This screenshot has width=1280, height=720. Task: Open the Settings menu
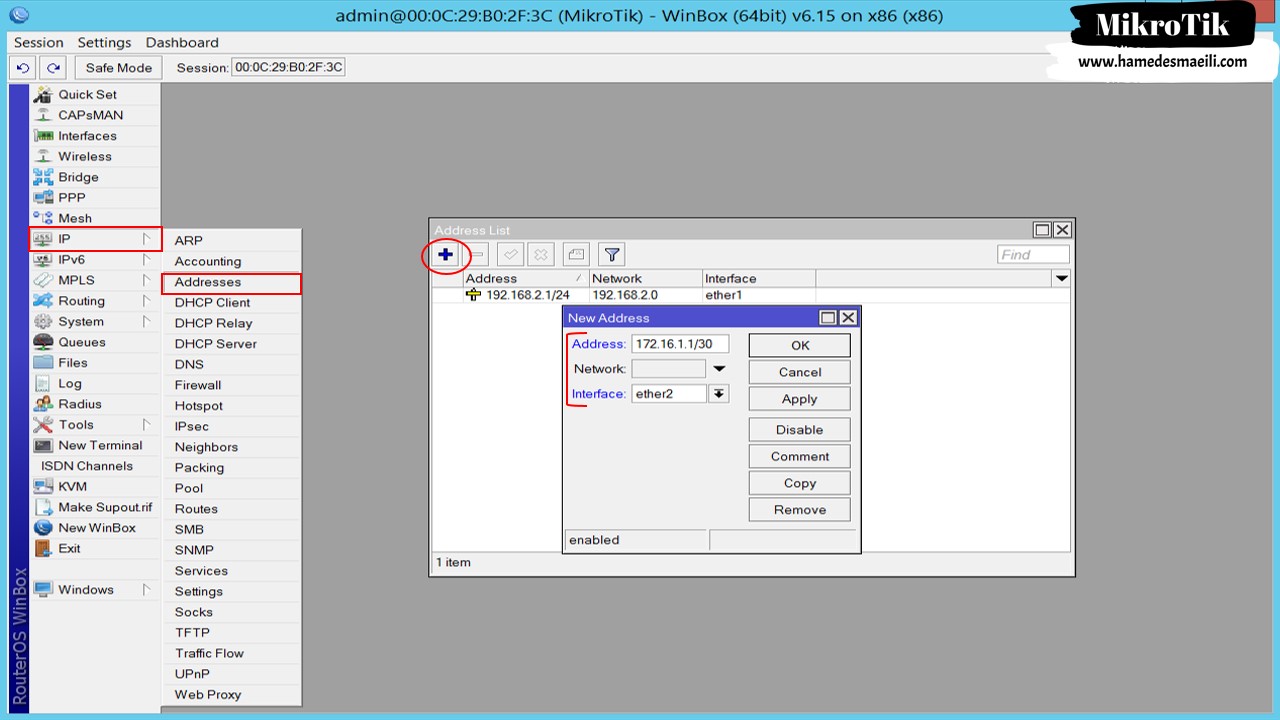click(x=104, y=42)
